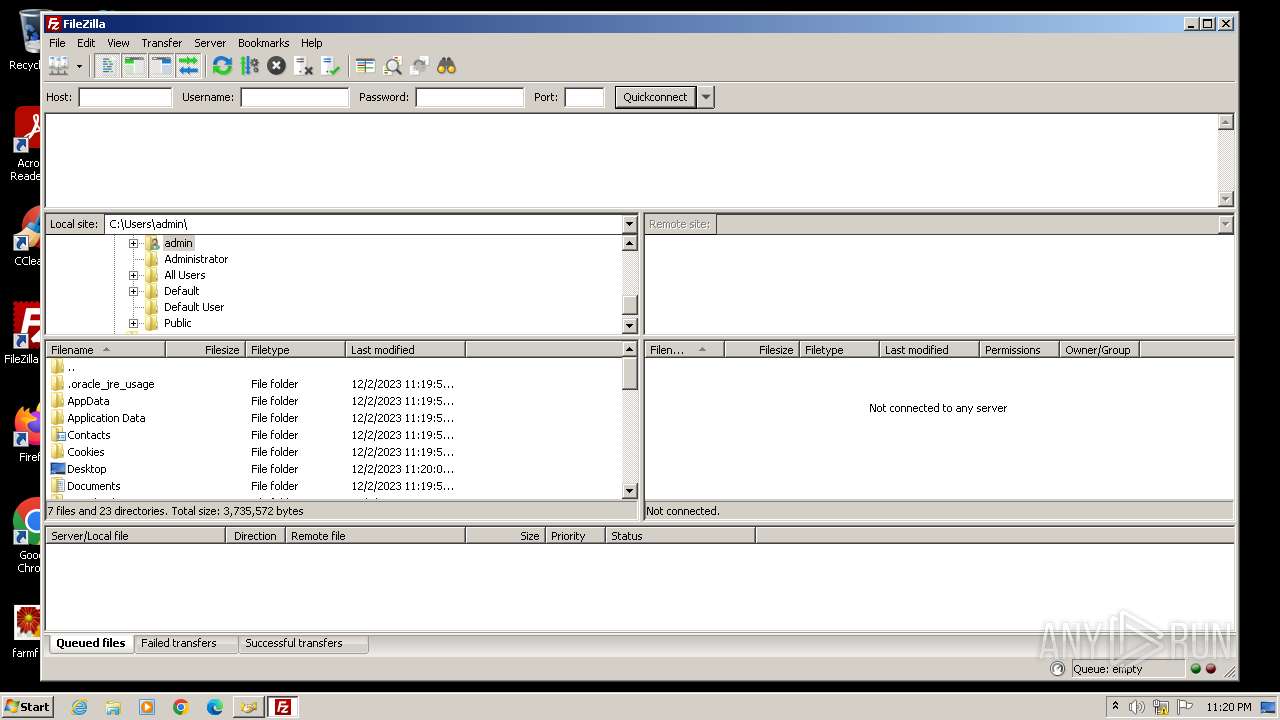This screenshot has width=1280, height=720.
Task: Open the Server menu
Action: coord(210,43)
